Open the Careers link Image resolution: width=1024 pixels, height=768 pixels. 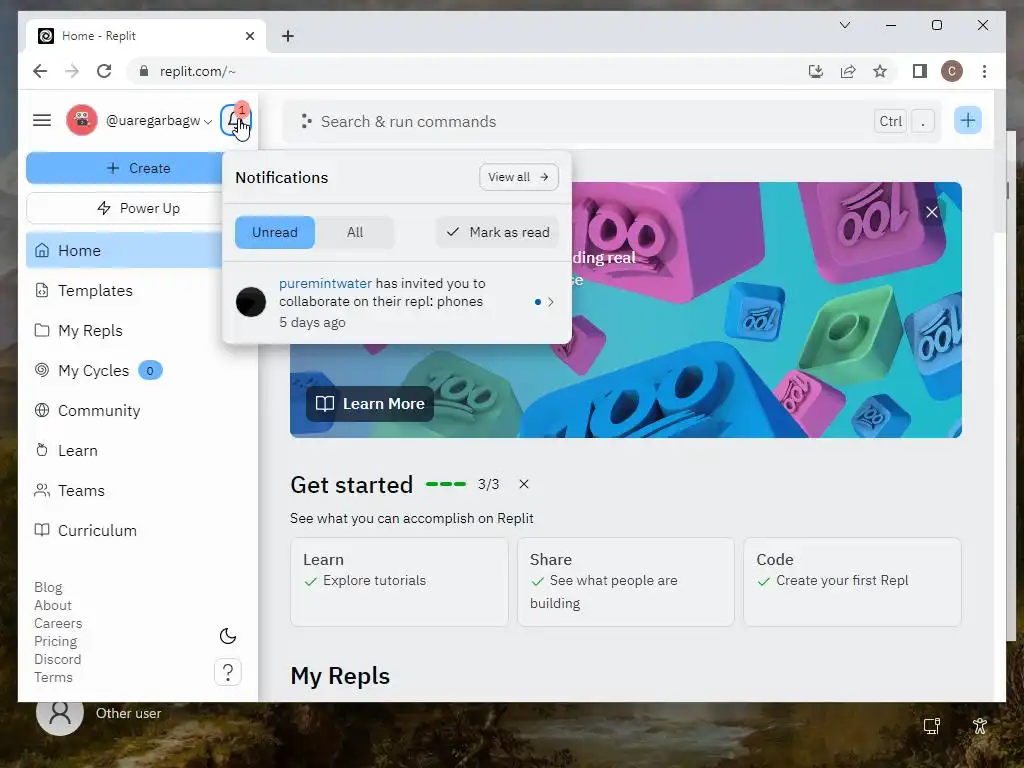click(x=58, y=623)
